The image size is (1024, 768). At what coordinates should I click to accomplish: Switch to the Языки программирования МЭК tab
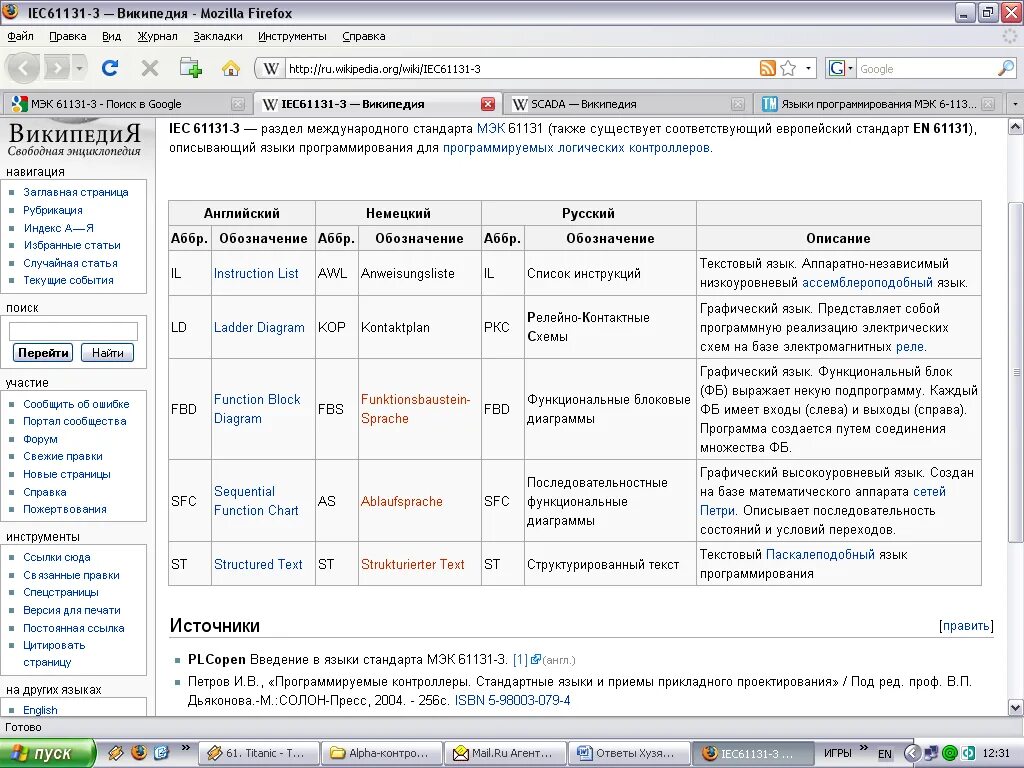878,104
